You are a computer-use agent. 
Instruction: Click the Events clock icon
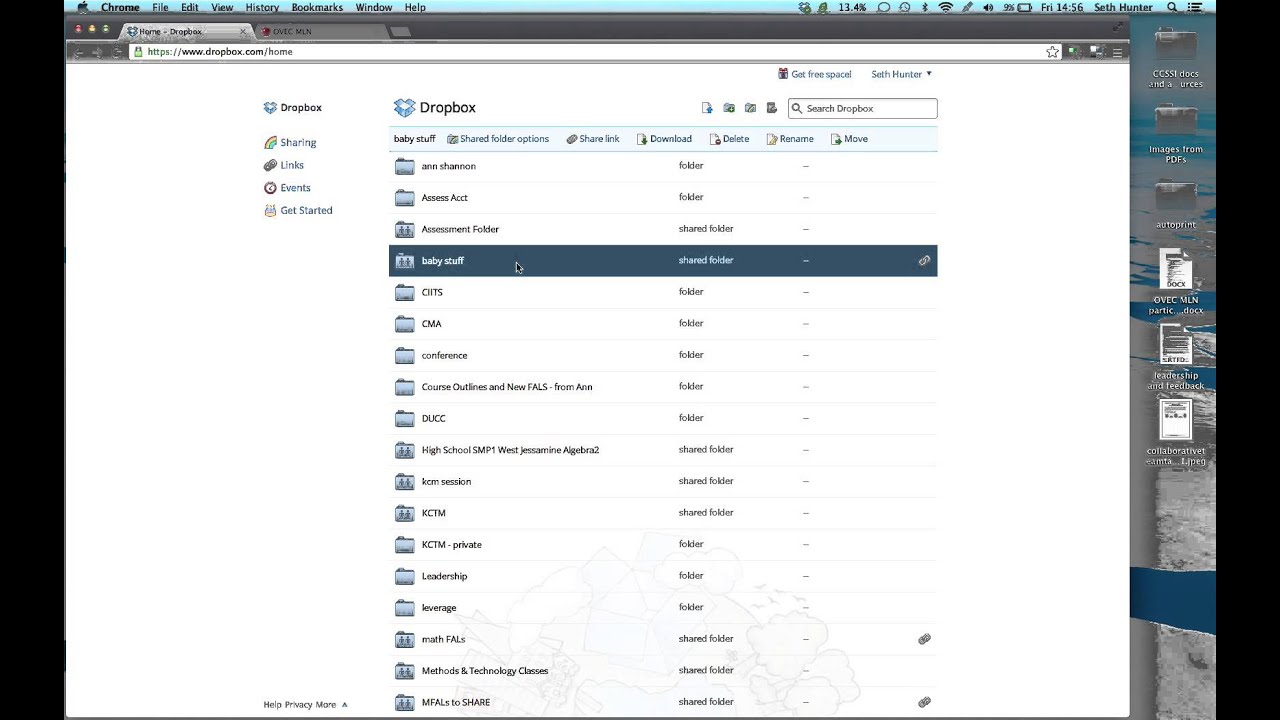(270, 188)
